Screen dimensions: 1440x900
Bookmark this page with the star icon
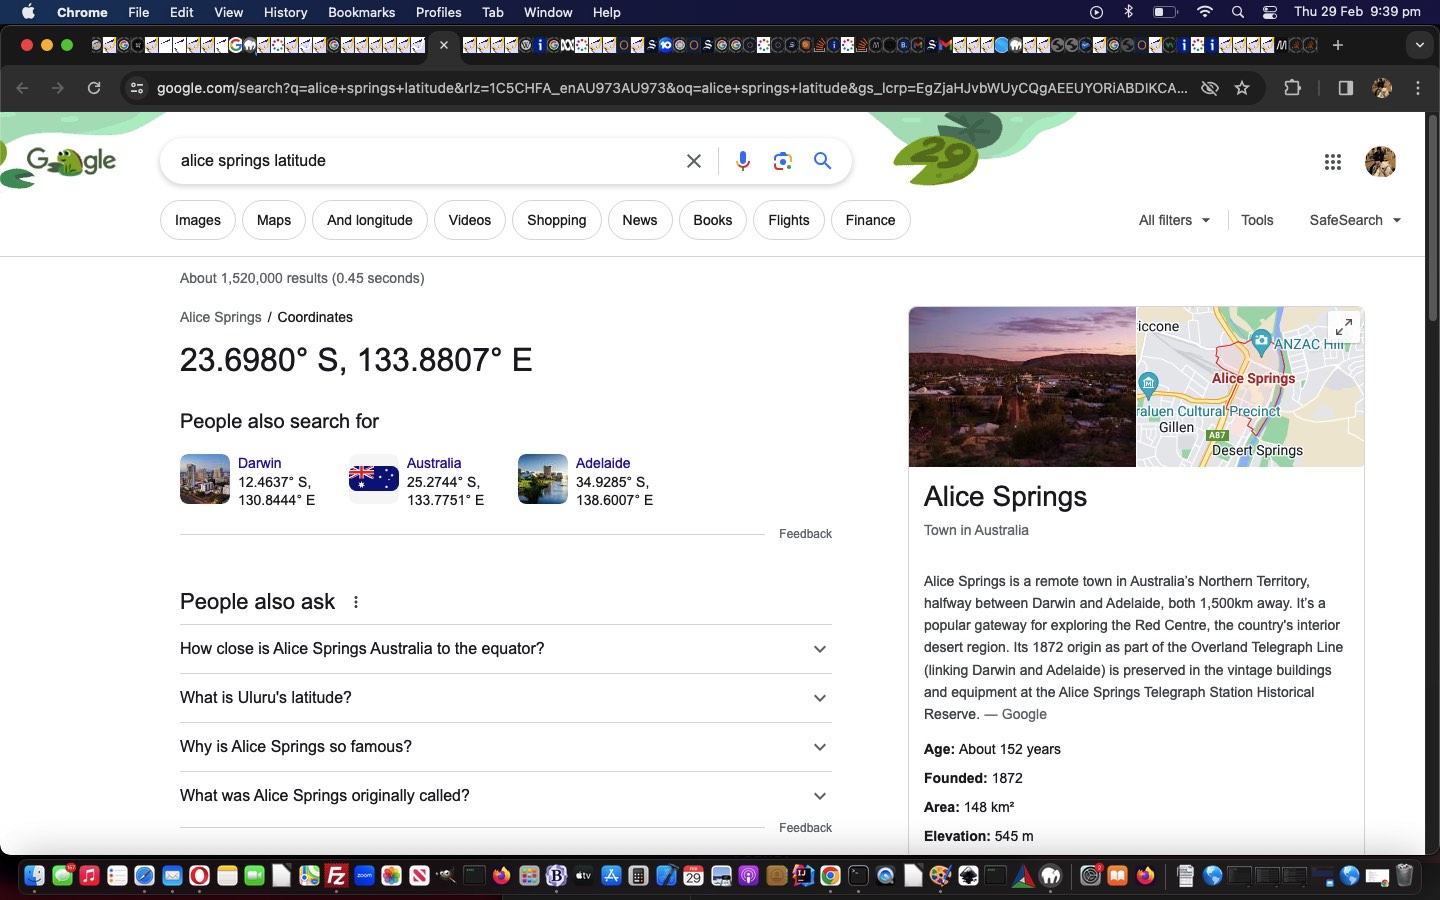(x=1242, y=88)
